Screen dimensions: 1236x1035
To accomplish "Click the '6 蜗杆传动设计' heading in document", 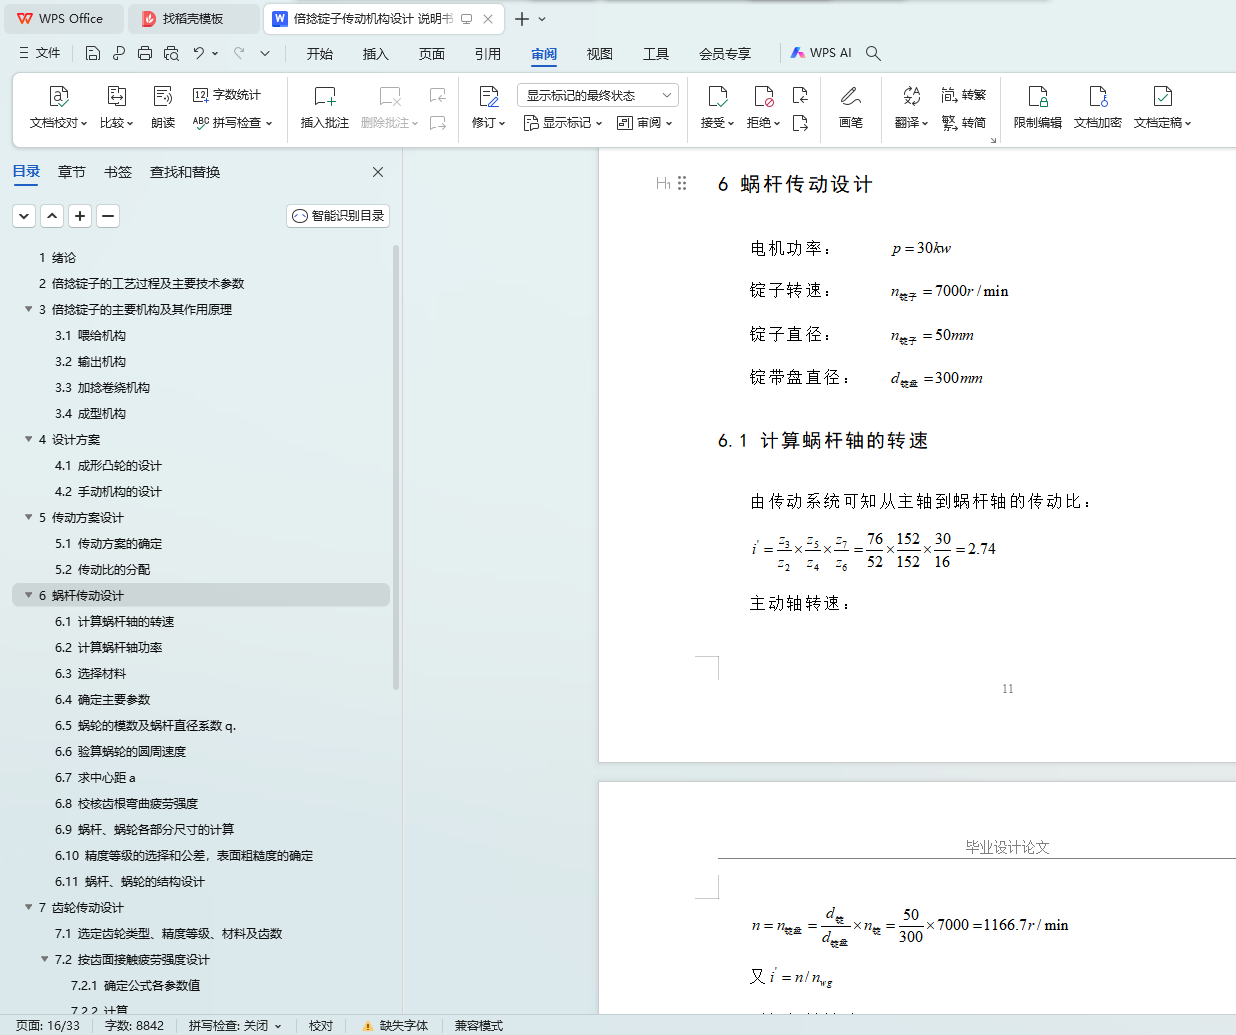I will 795,184.
